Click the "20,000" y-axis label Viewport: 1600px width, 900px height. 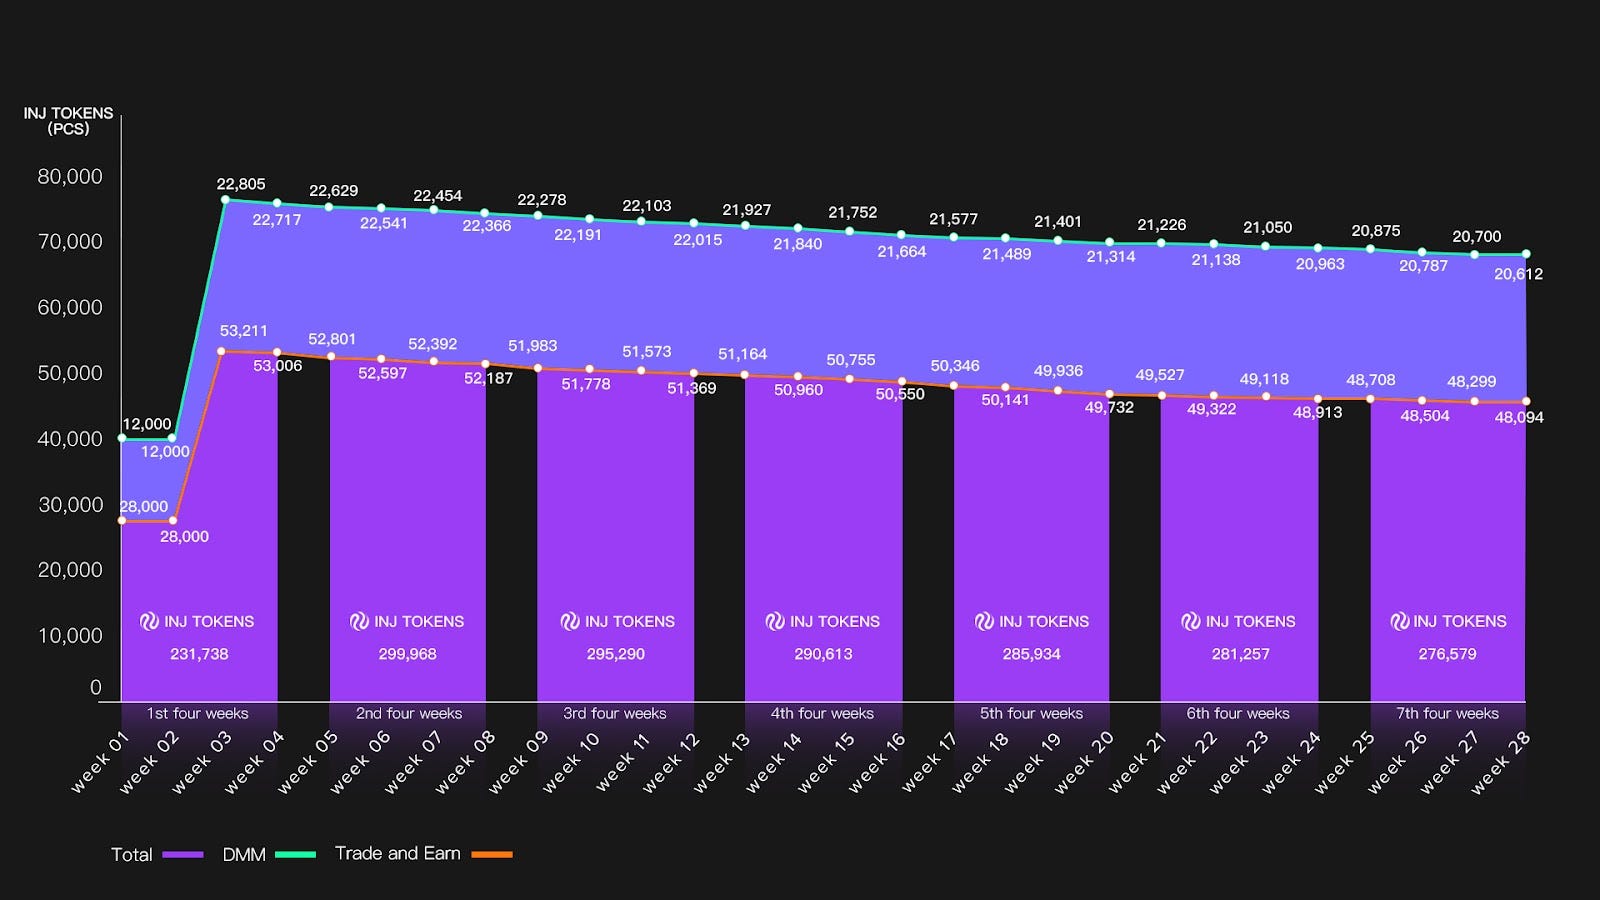point(70,570)
